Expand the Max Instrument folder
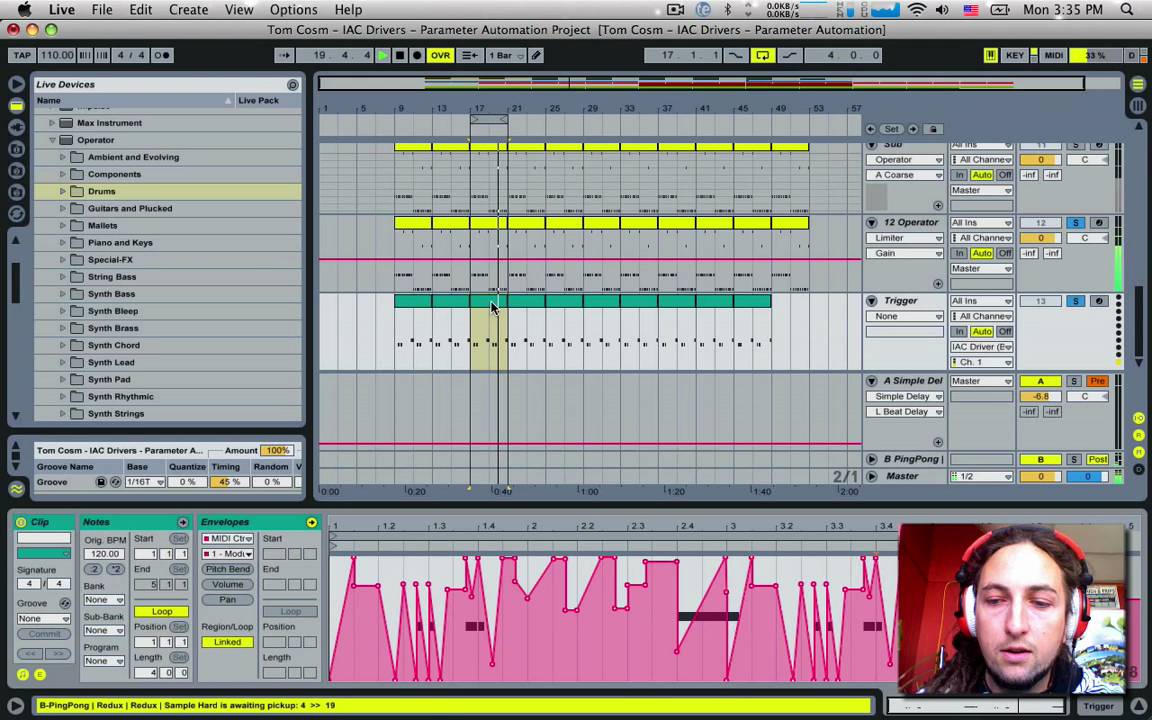Image resolution: width=1152 pixels, height=720 pixels. point(51,123)
